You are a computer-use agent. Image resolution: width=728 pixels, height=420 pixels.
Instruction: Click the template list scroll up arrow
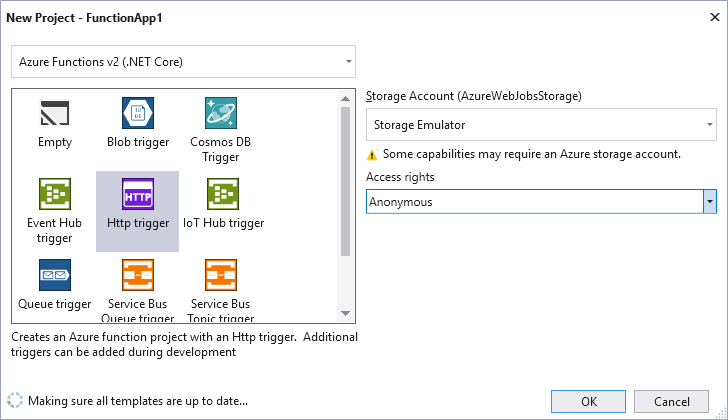pyautogui.click(x=346, y=97)
